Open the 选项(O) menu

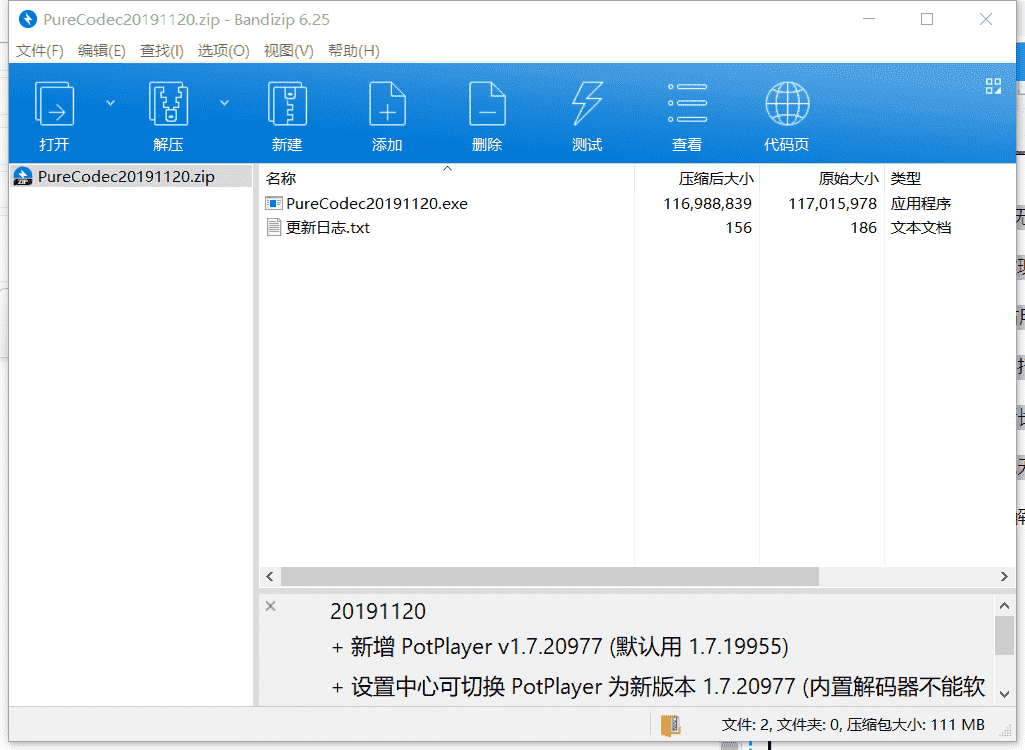click(x=224, y=51)
